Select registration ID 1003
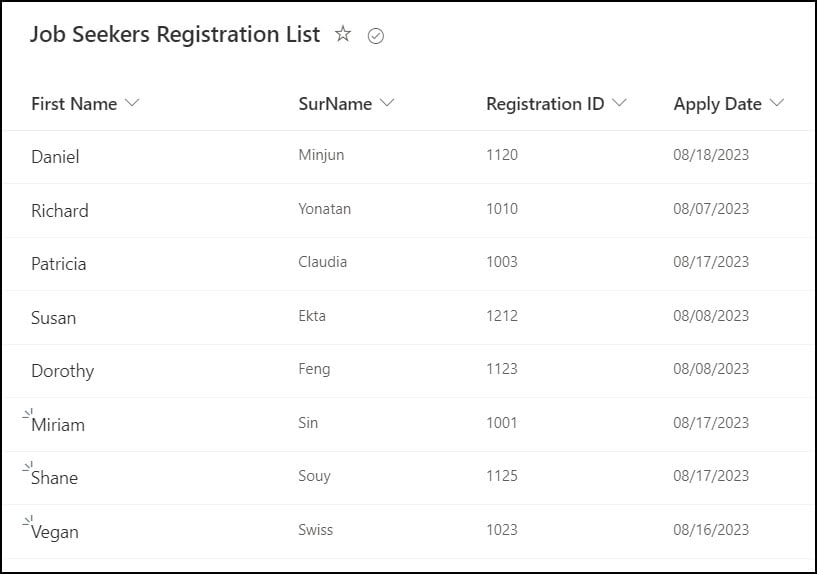 tap(502, 261)
